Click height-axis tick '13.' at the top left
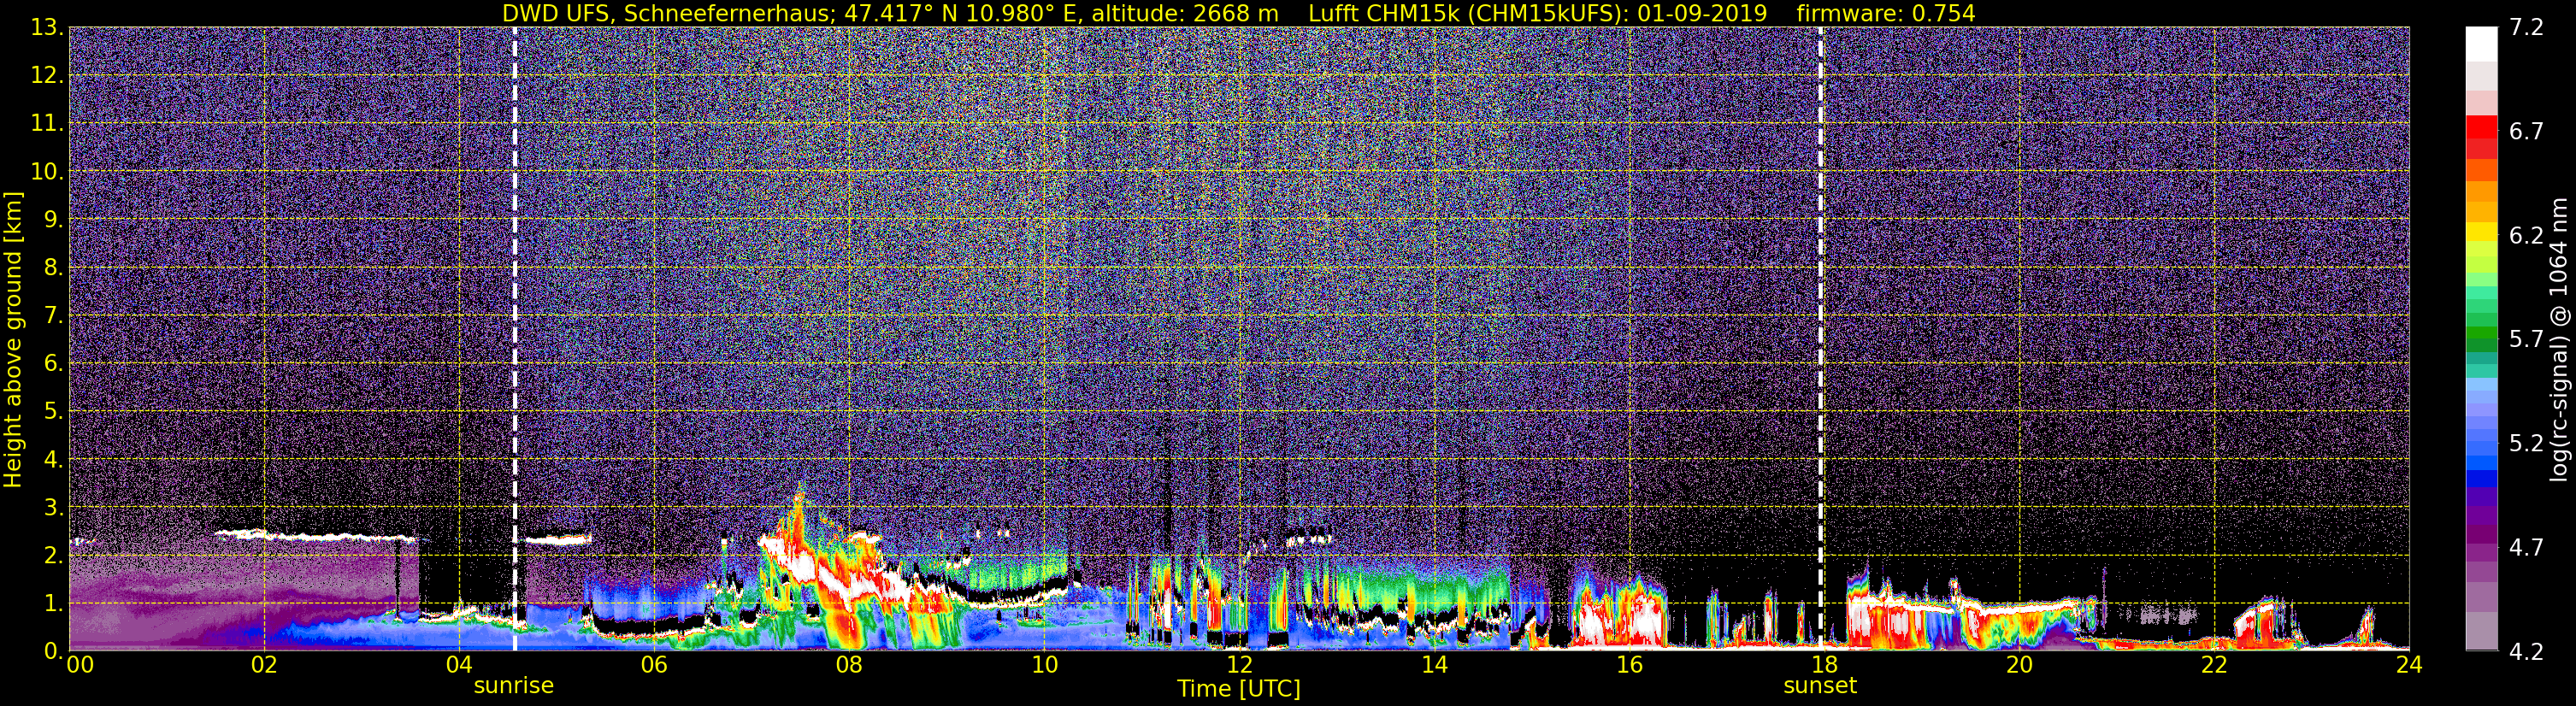The image size is (2576, 706). point(47,28)
